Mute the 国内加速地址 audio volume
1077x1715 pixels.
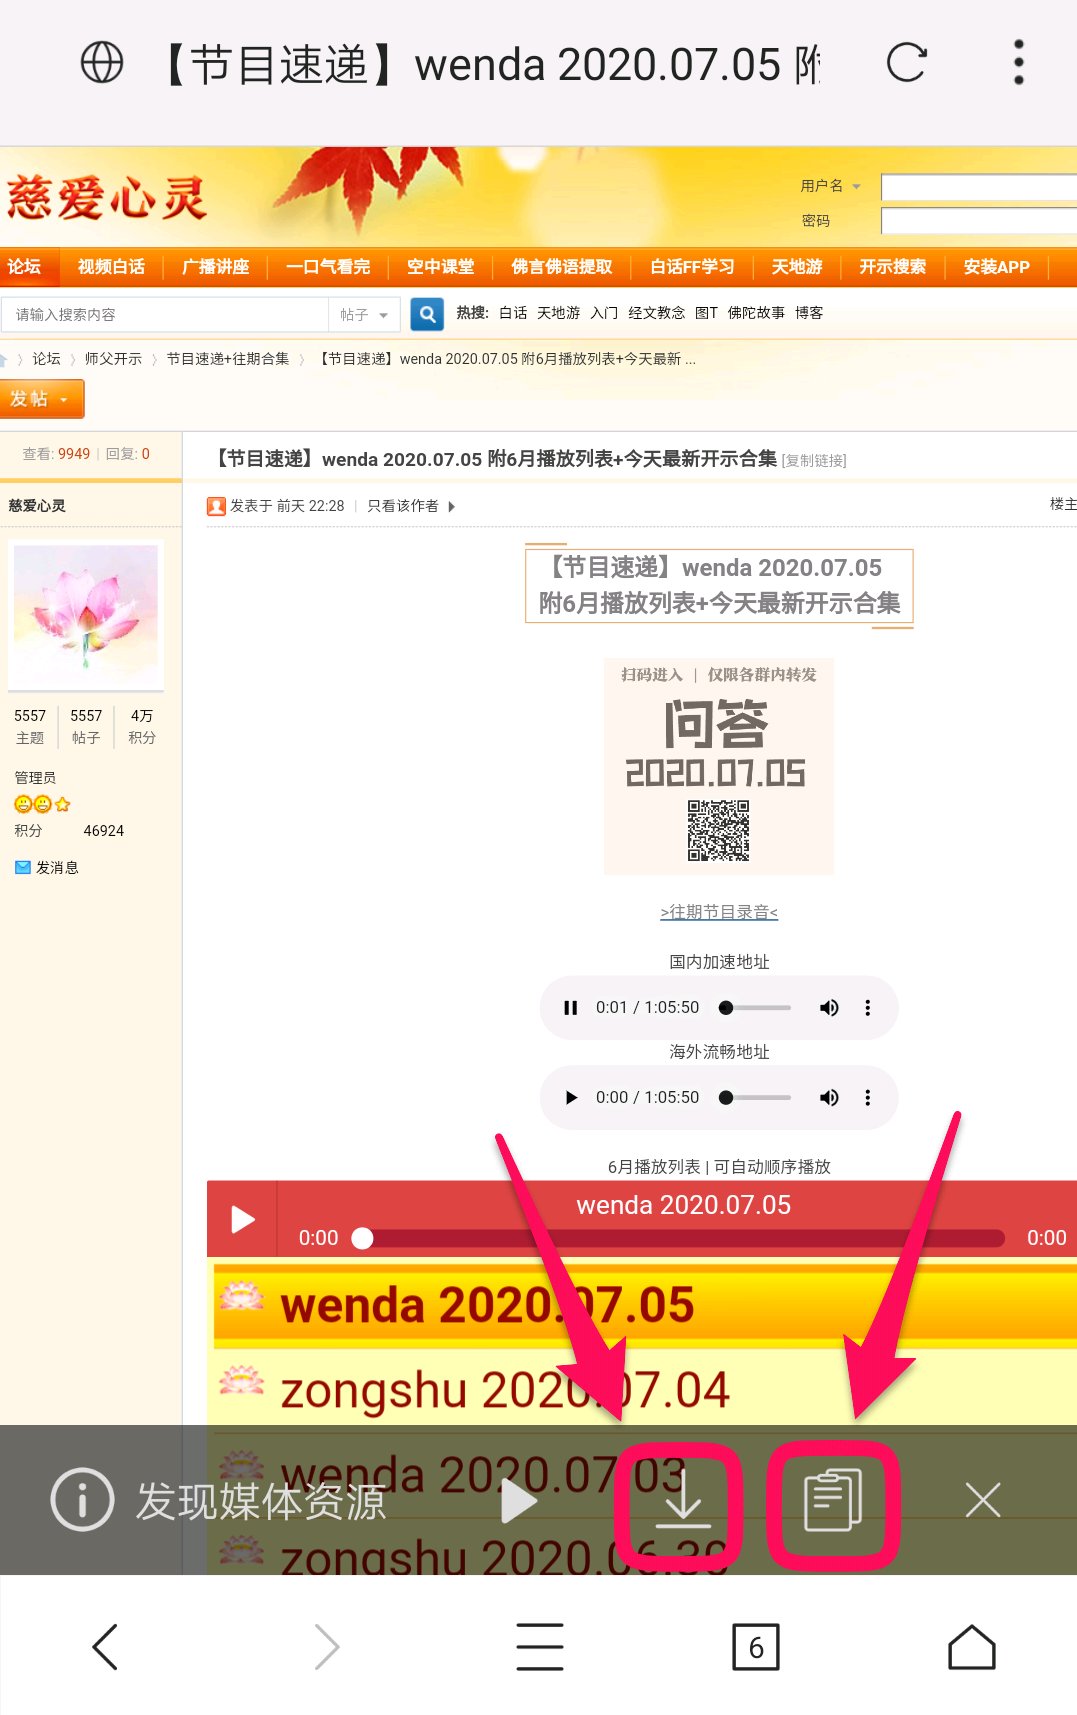tap(829, 1008)
